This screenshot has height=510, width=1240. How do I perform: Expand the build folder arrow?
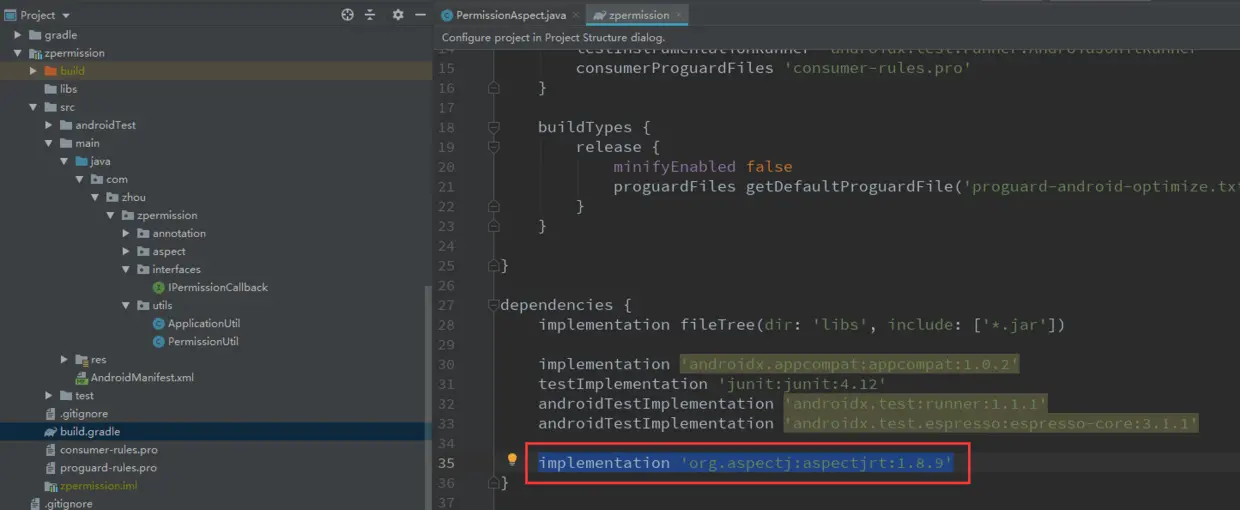pos(34,71)
